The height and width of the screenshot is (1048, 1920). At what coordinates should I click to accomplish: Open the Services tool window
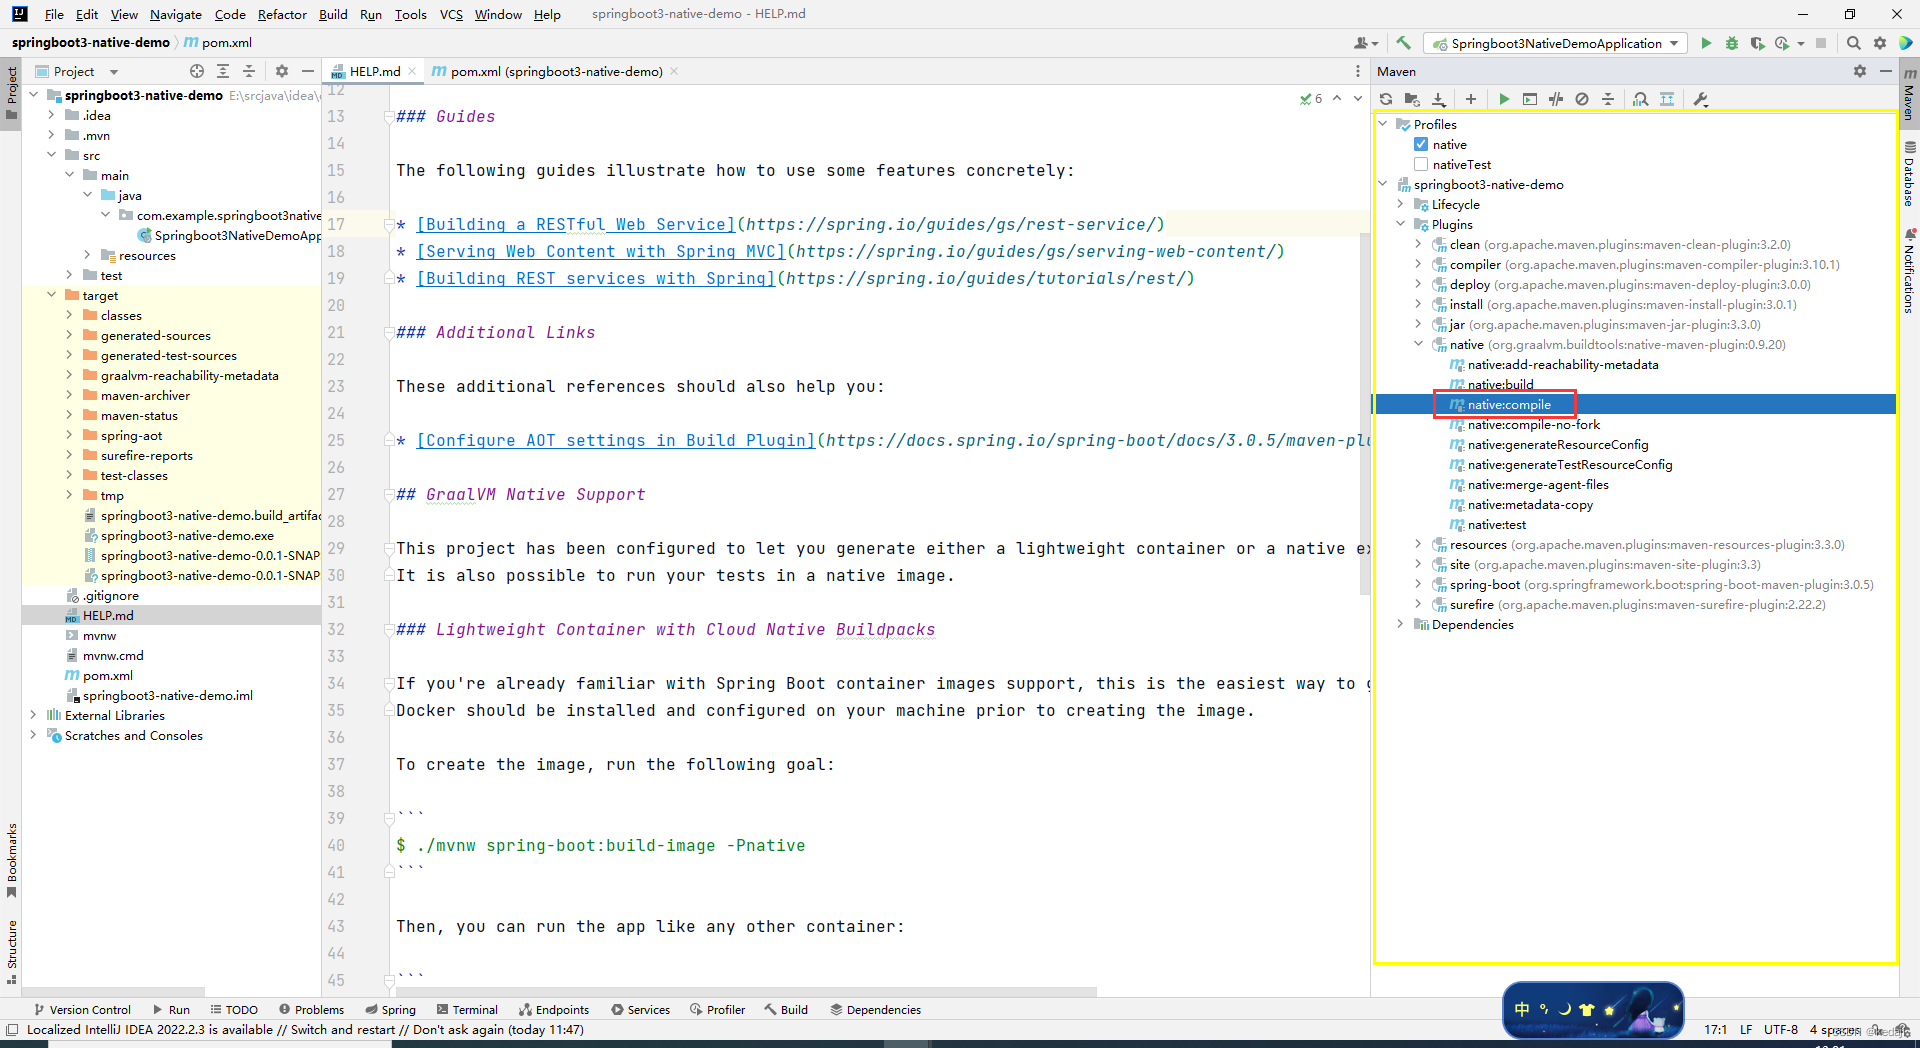tap(640, 1010)
